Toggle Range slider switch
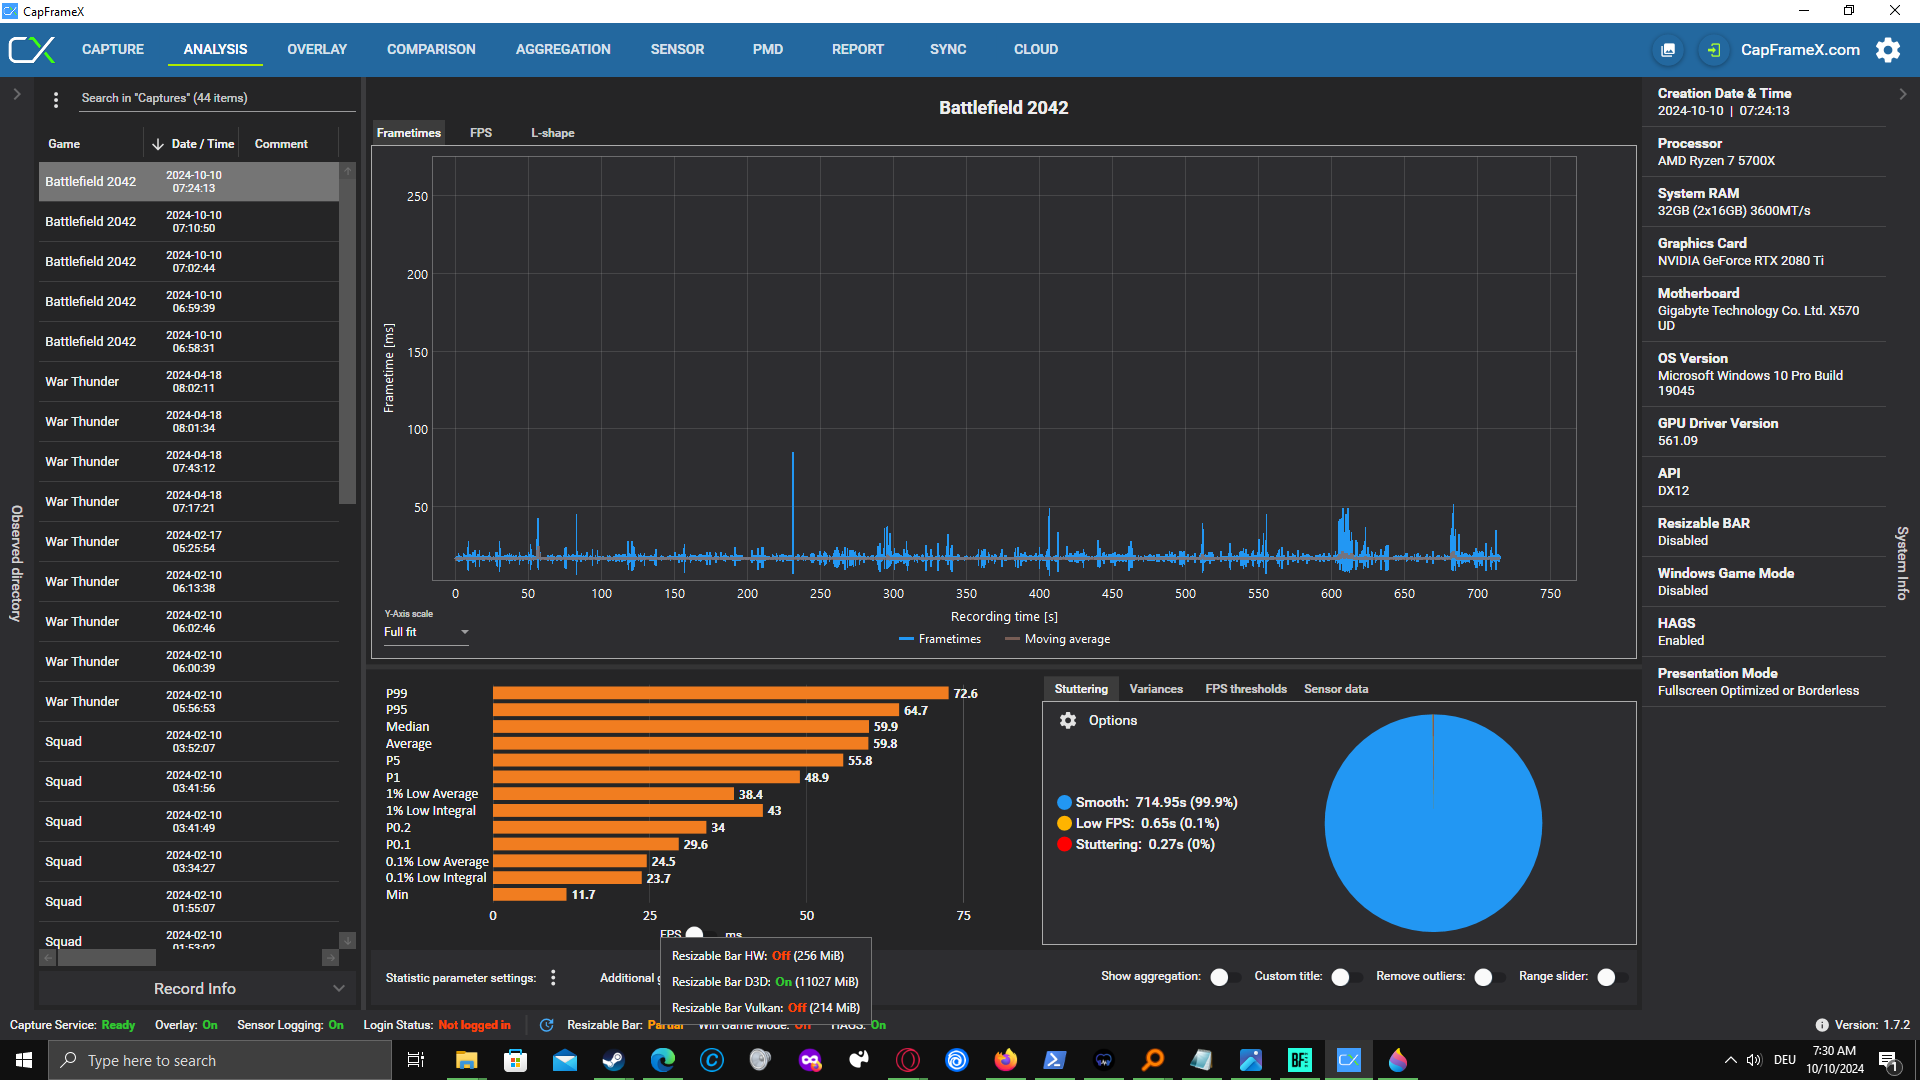Screen dimensions: 1920x1080 pos(1611,977)
